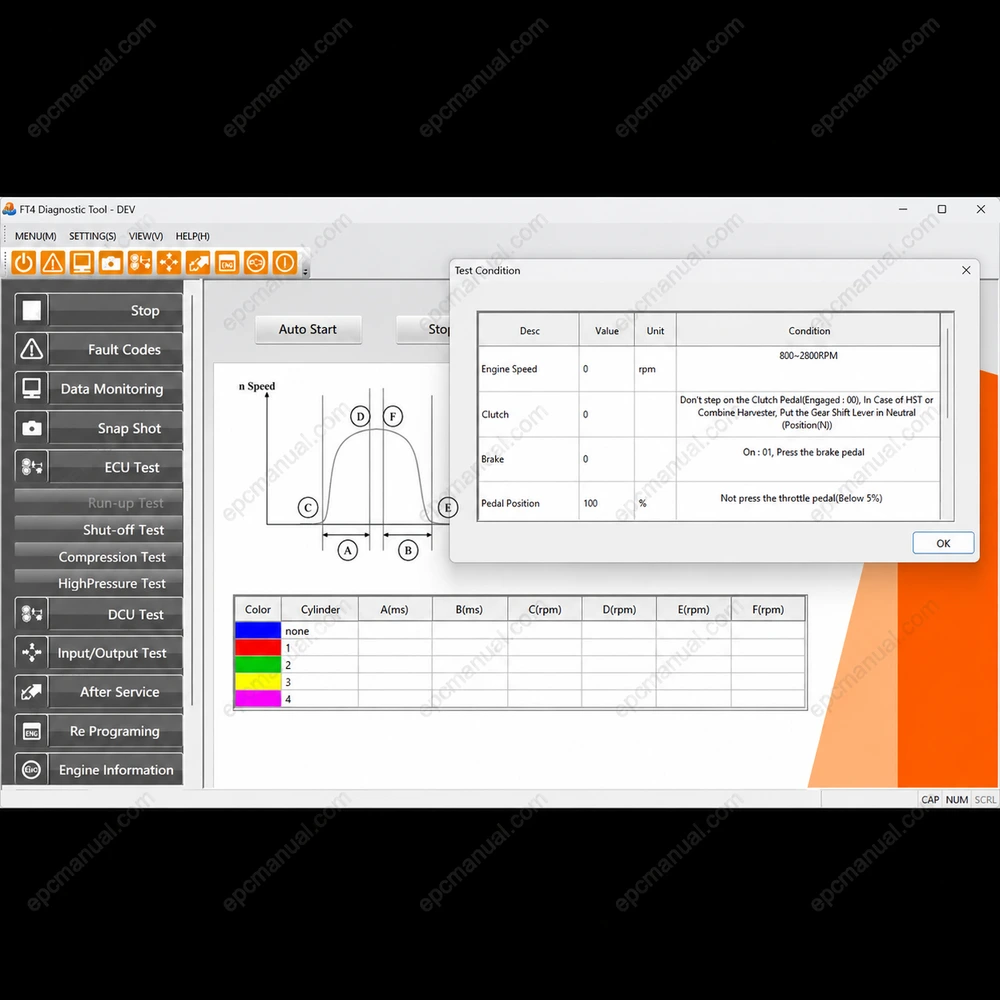Click the C(rpm) column header
Image resolution: width=1000 pixels, height=1000 pixels.
pyautogui.click(x=545, y=609)
